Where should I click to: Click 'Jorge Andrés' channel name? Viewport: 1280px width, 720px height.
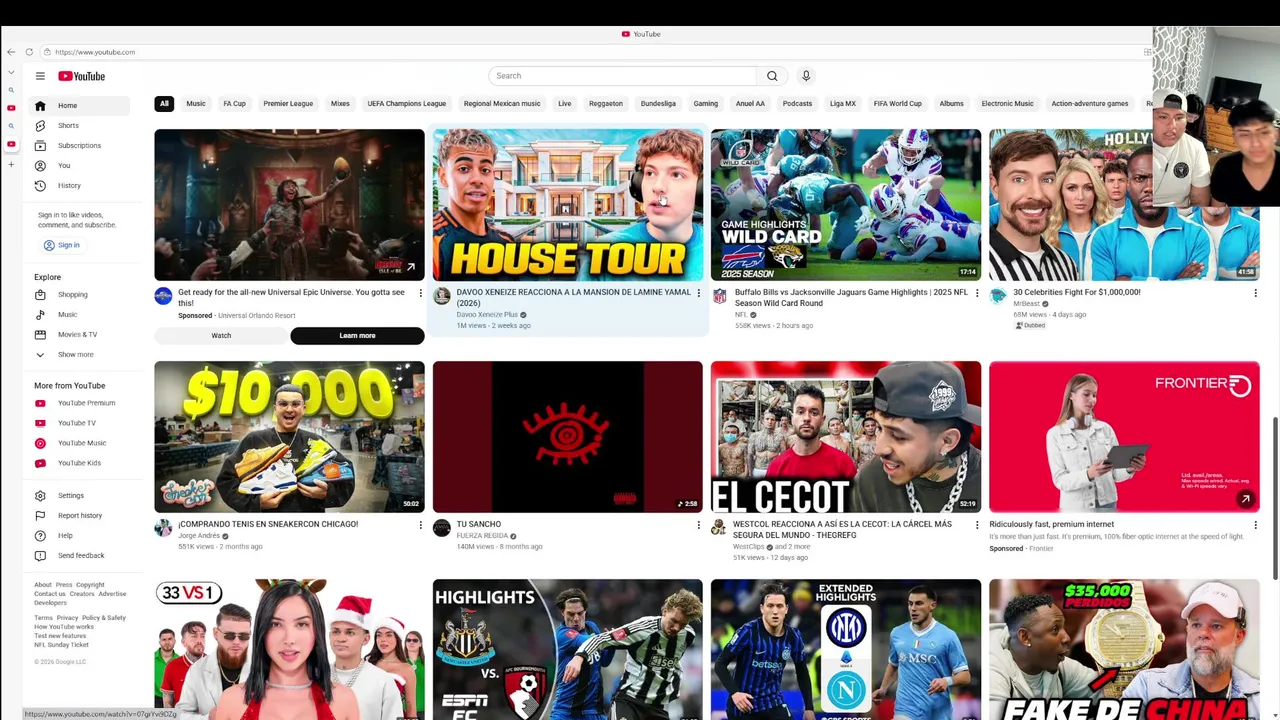tap(199, 536)
